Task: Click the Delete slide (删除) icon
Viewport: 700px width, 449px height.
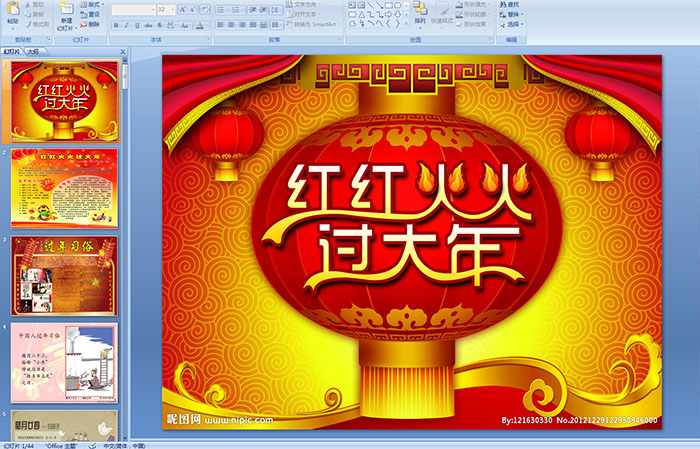Action: [83, 24]
